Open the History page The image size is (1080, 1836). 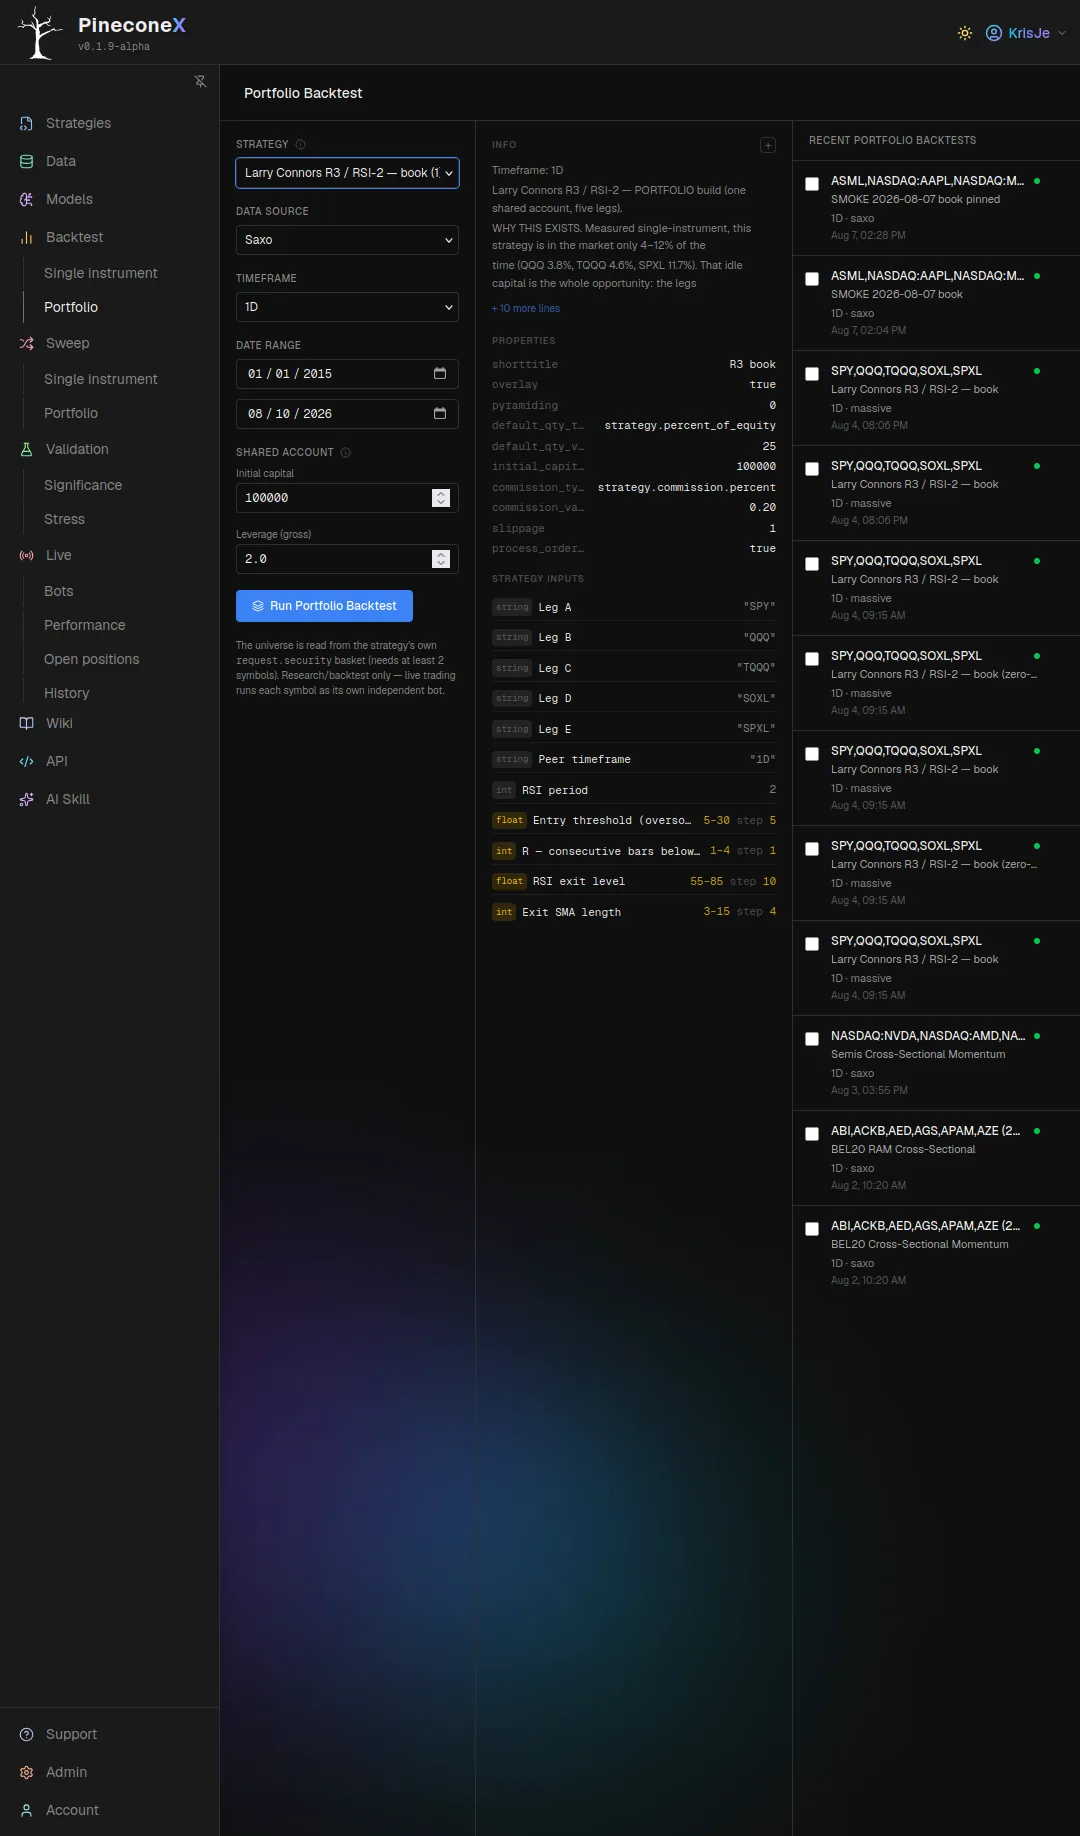pos(67,693)
